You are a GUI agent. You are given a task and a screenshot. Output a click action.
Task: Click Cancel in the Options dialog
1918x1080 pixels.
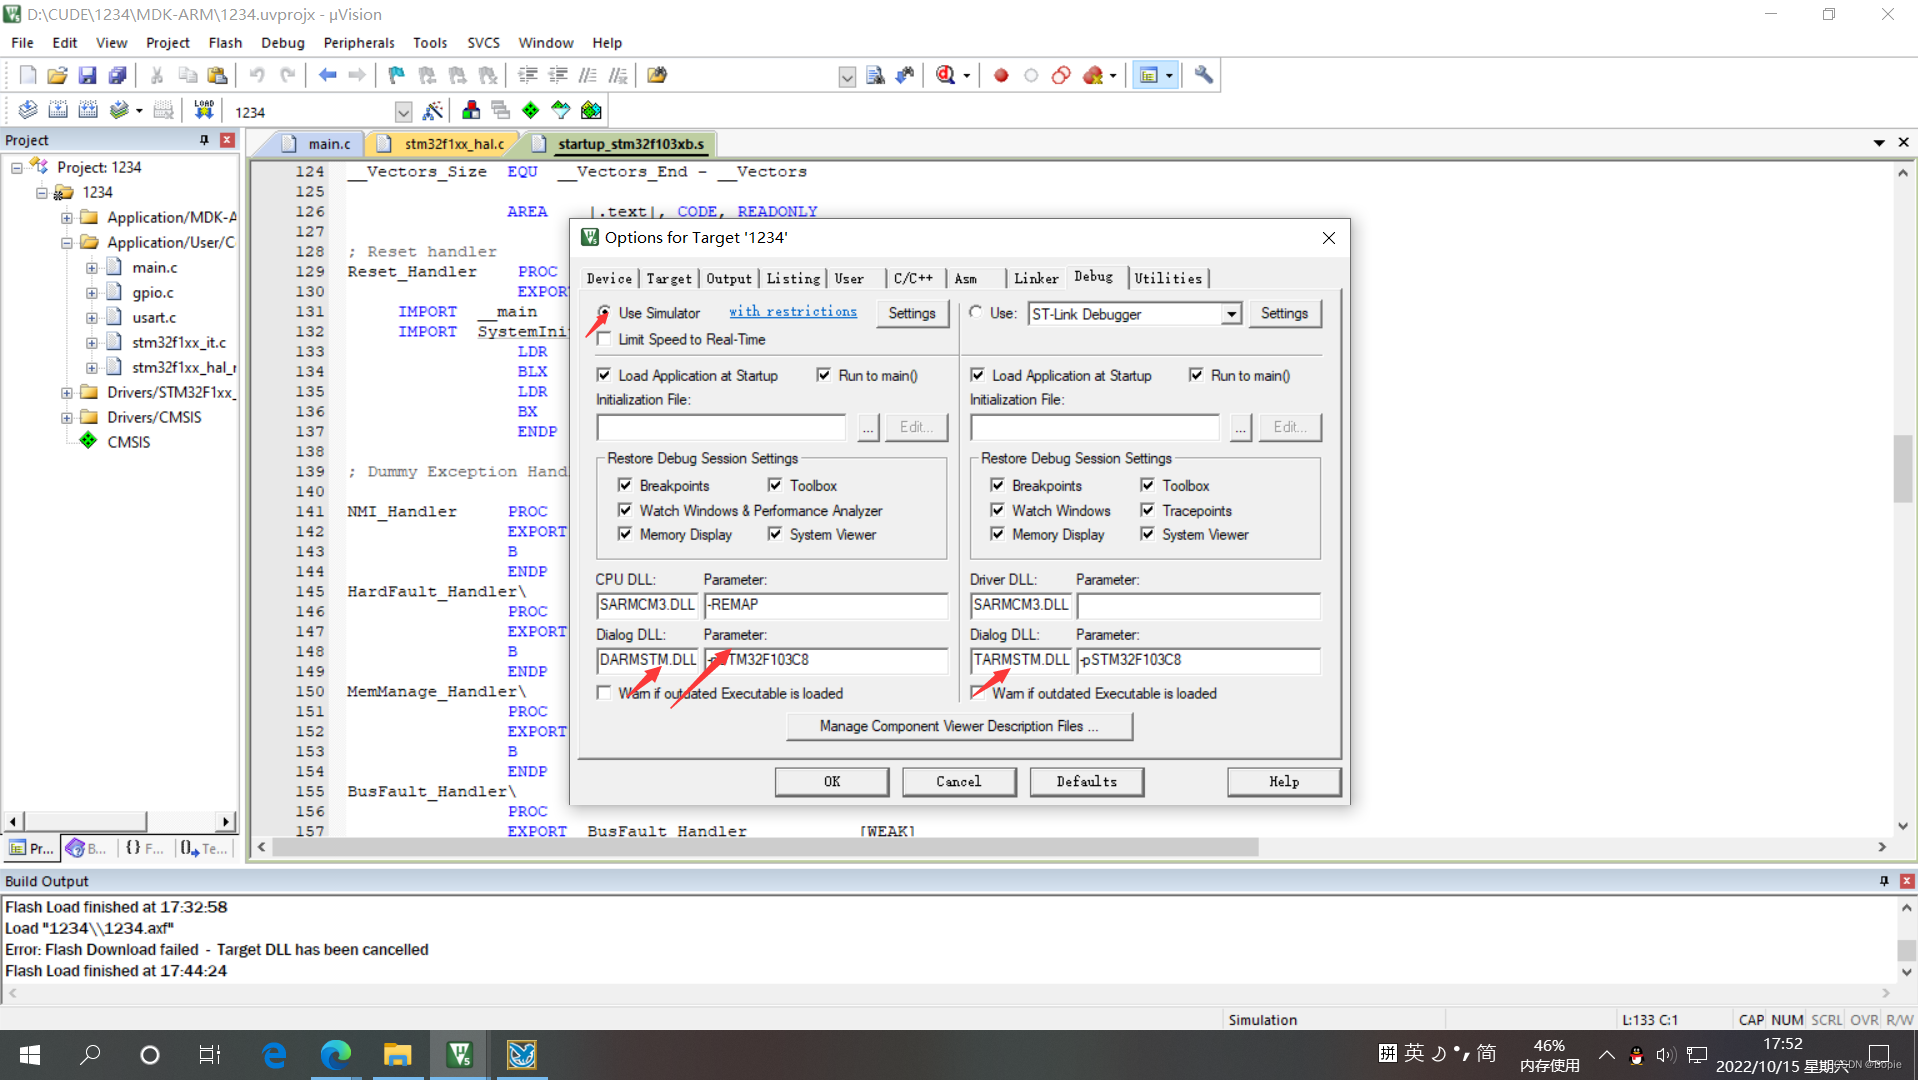tap(958, 782)
